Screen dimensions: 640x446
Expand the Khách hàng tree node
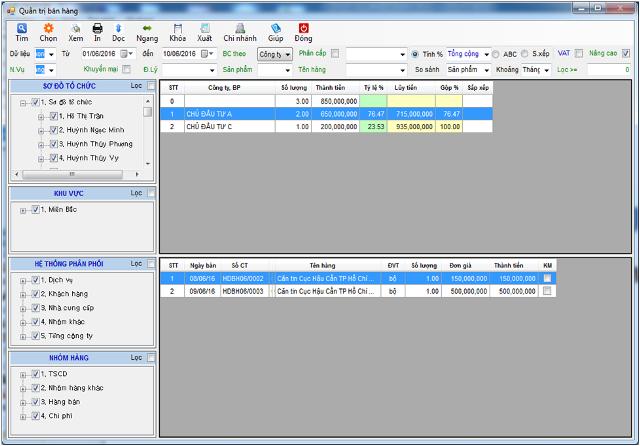(23, 295)
